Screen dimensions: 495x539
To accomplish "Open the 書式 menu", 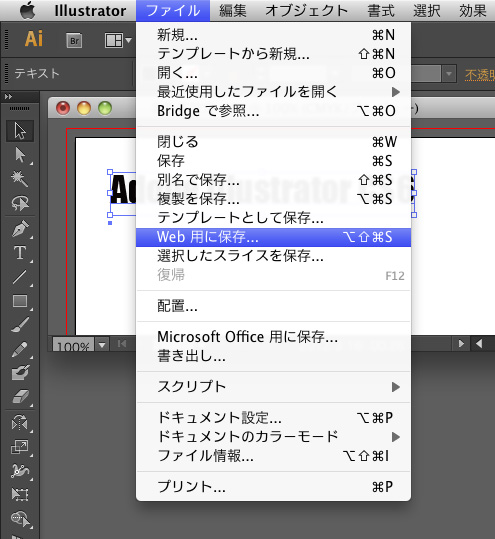I will [x=381, y=11].
